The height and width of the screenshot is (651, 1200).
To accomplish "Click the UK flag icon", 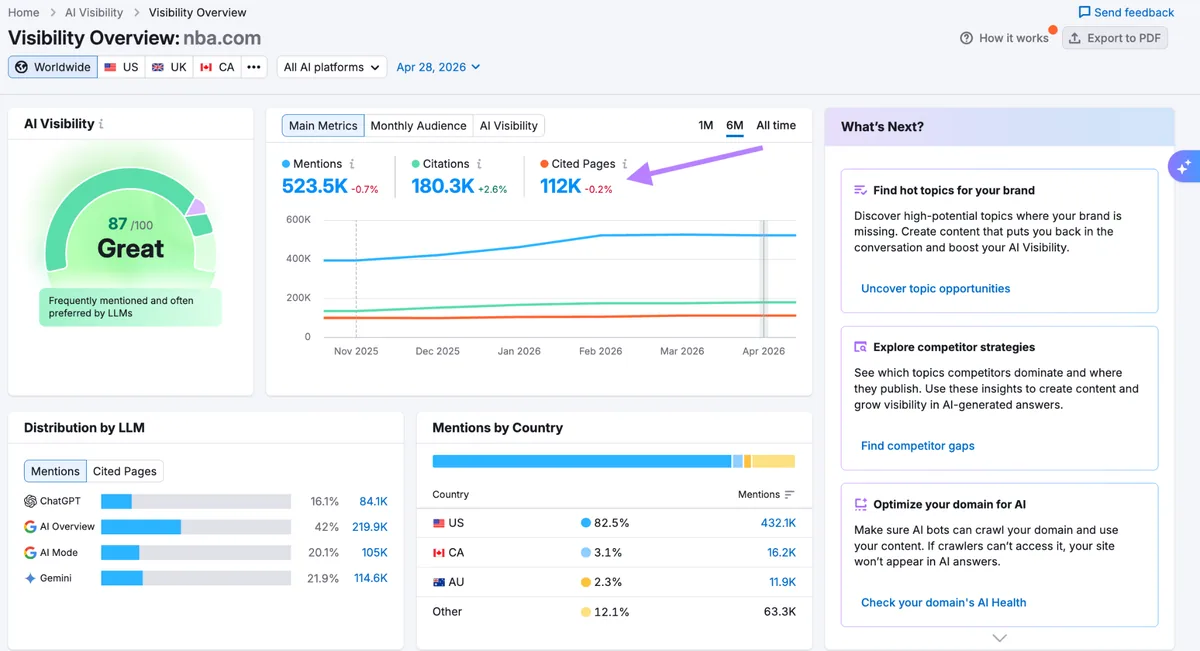I will coord(158,67).
